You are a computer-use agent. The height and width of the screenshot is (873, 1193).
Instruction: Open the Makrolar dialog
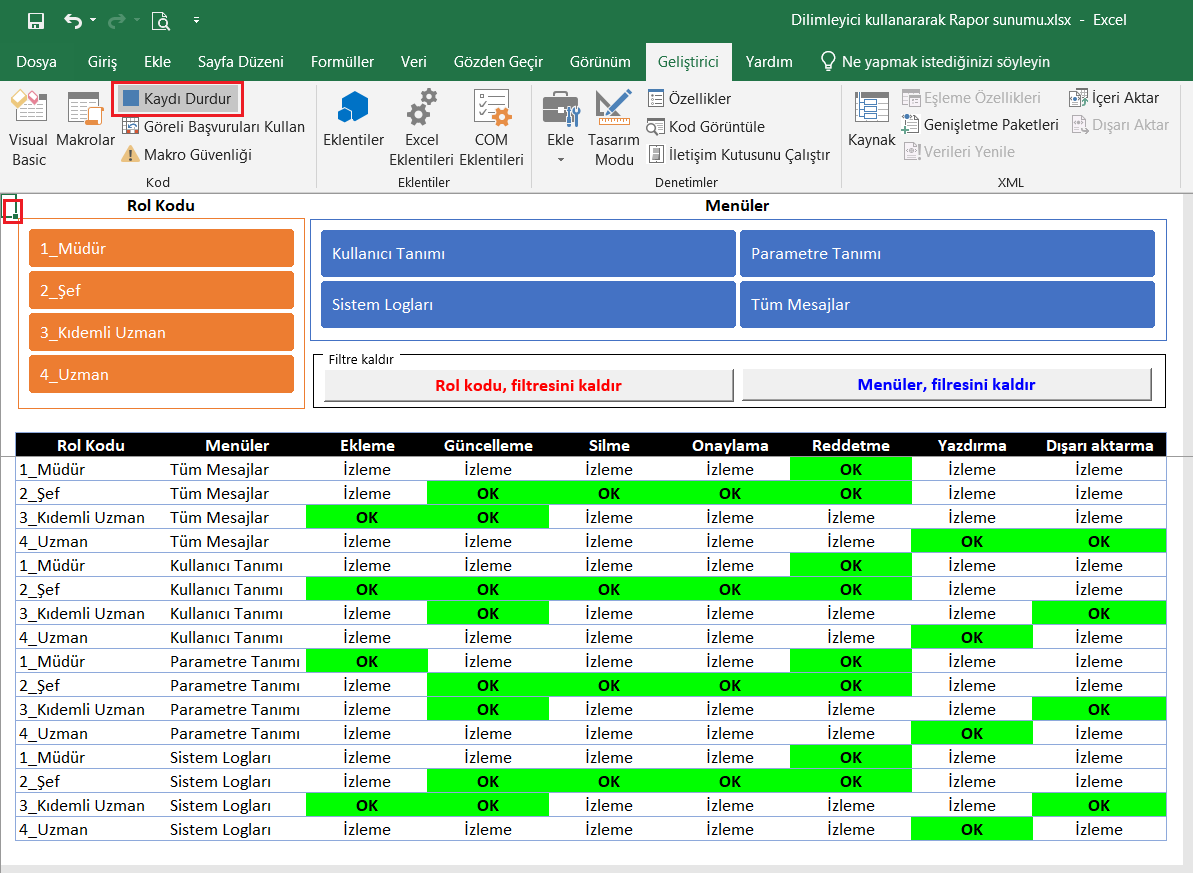85,119
